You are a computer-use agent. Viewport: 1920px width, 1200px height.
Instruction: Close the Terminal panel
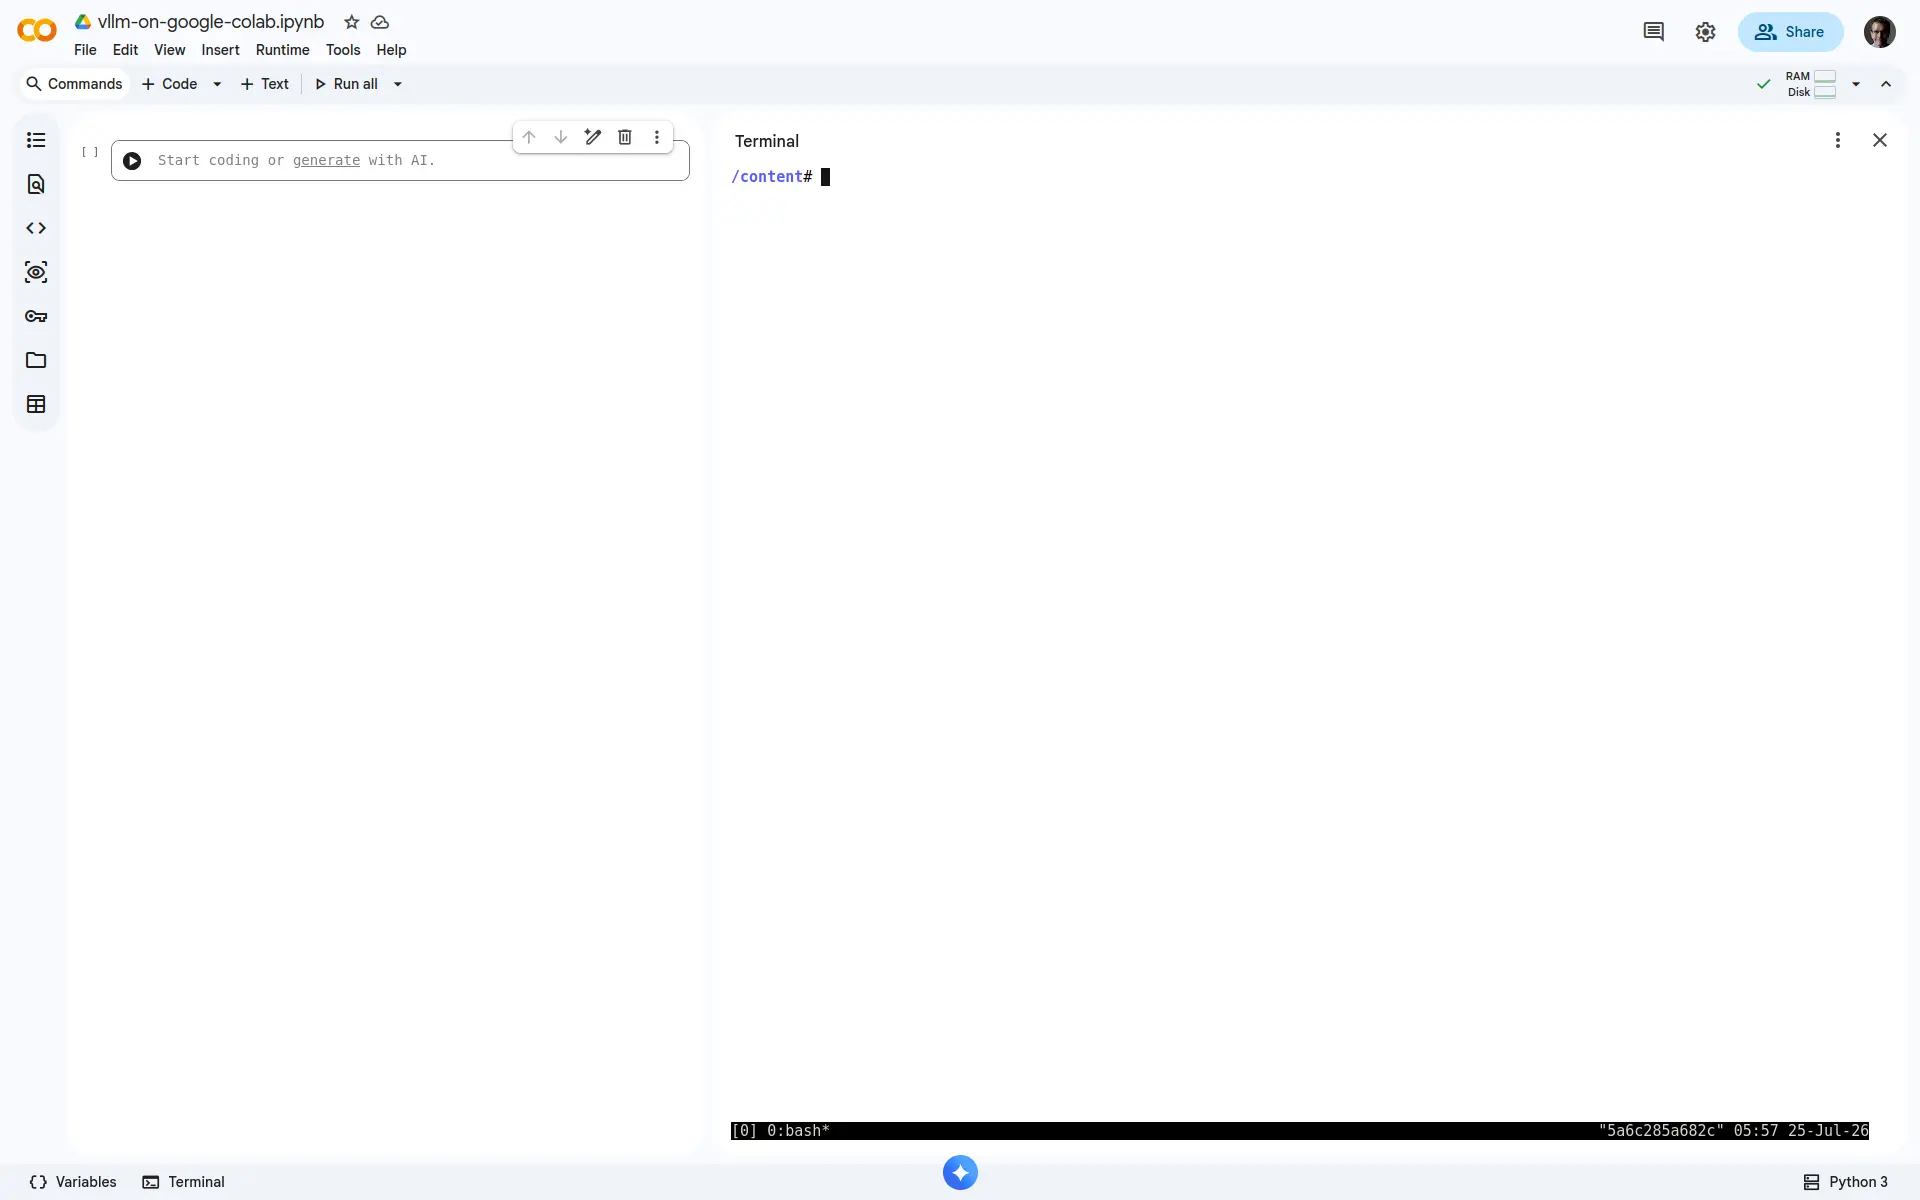point(1880,140)
